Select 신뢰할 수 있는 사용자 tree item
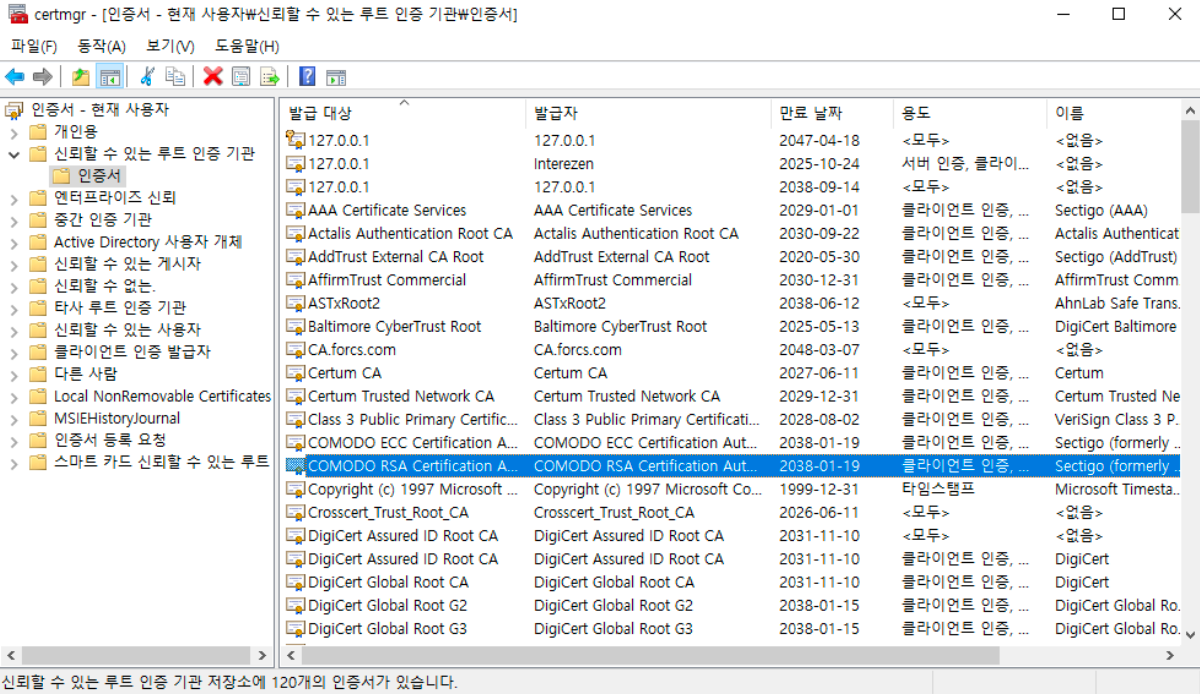Image resolution: width=1200 pixels, height=694 pixels. click(127, 329)
